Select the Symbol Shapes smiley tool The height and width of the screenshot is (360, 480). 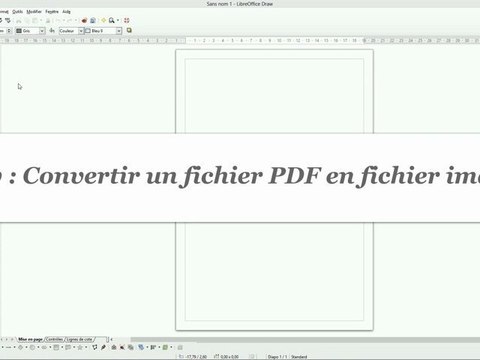pyautogui.click(x=32, y=347)
